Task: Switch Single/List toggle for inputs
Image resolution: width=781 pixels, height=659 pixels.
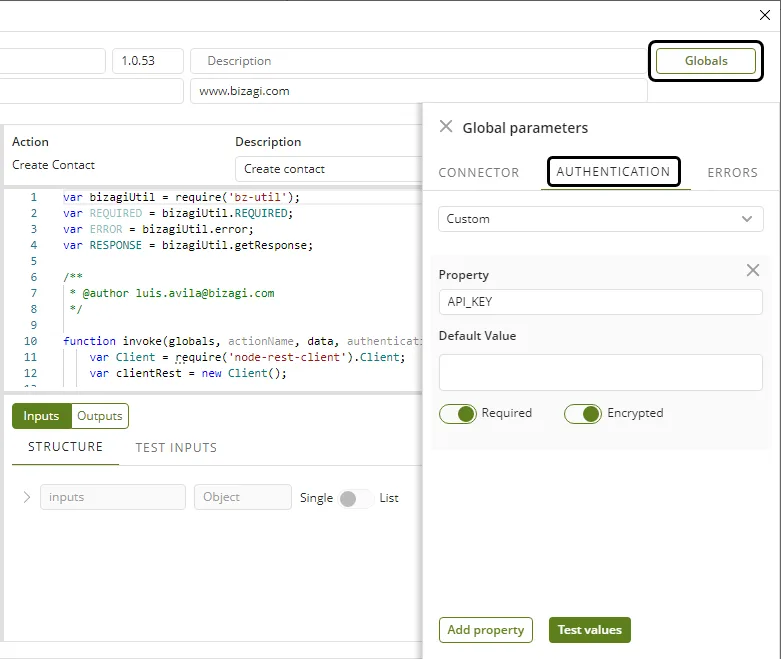Action: (x=355, y=498)
